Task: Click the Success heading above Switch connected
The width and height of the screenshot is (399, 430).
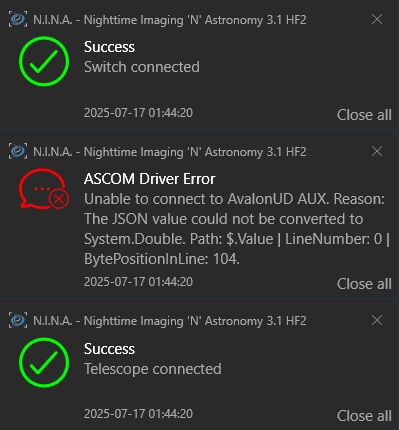Action: (x=109, y=47)
